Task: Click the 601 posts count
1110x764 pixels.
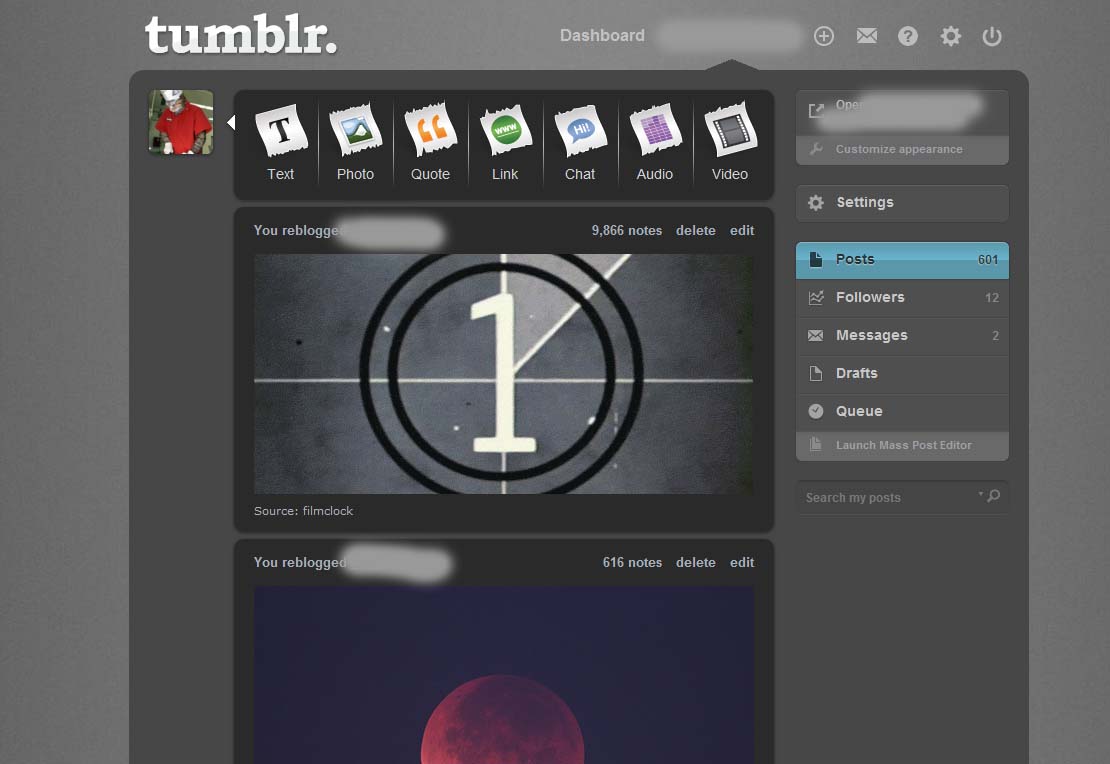Action: tap(988, 260)
